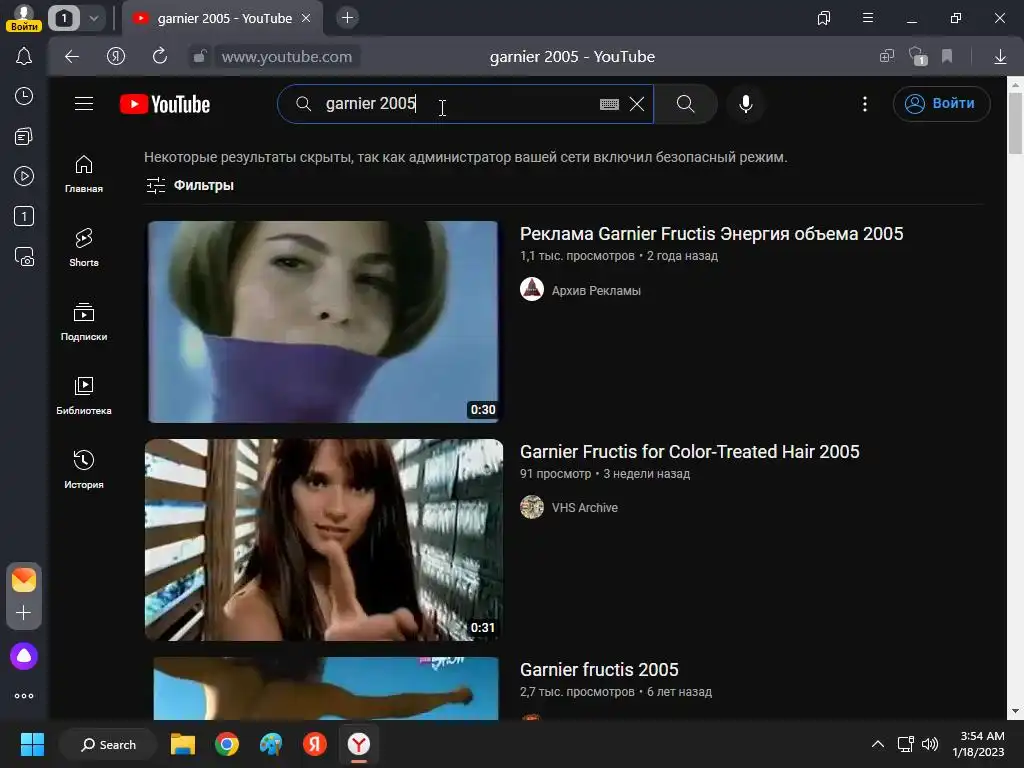Bookmark the page with the flag icon
This screenshot has width=1024, height=768.
947,57
